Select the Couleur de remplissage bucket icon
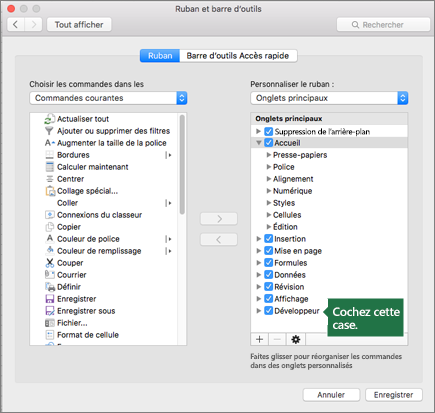This screenshot has width=435, height=413. point(50,251)
